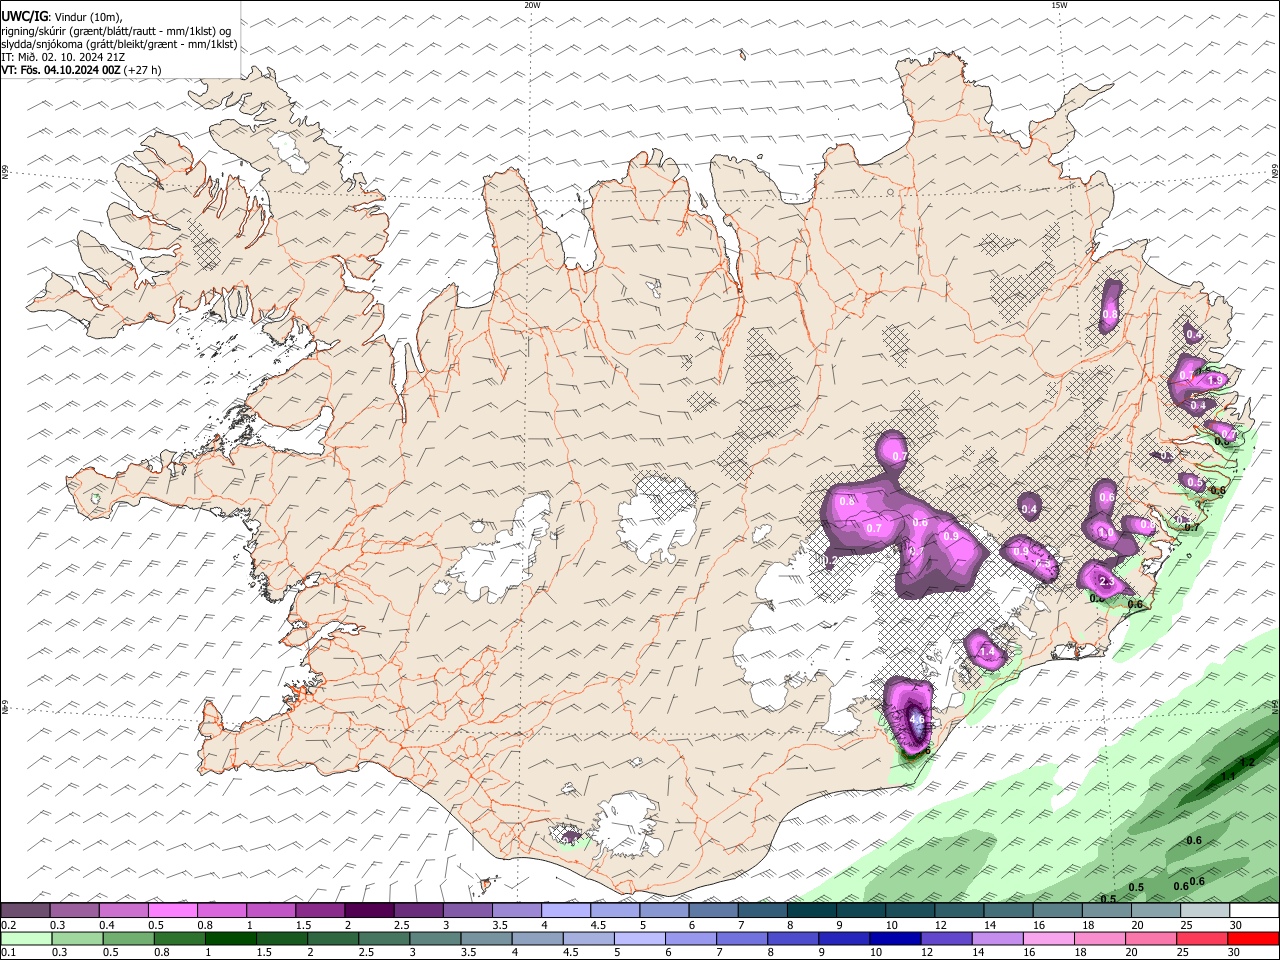Click the lower legend swatch between 0.5 and 0.8

(x=129, y=939)
